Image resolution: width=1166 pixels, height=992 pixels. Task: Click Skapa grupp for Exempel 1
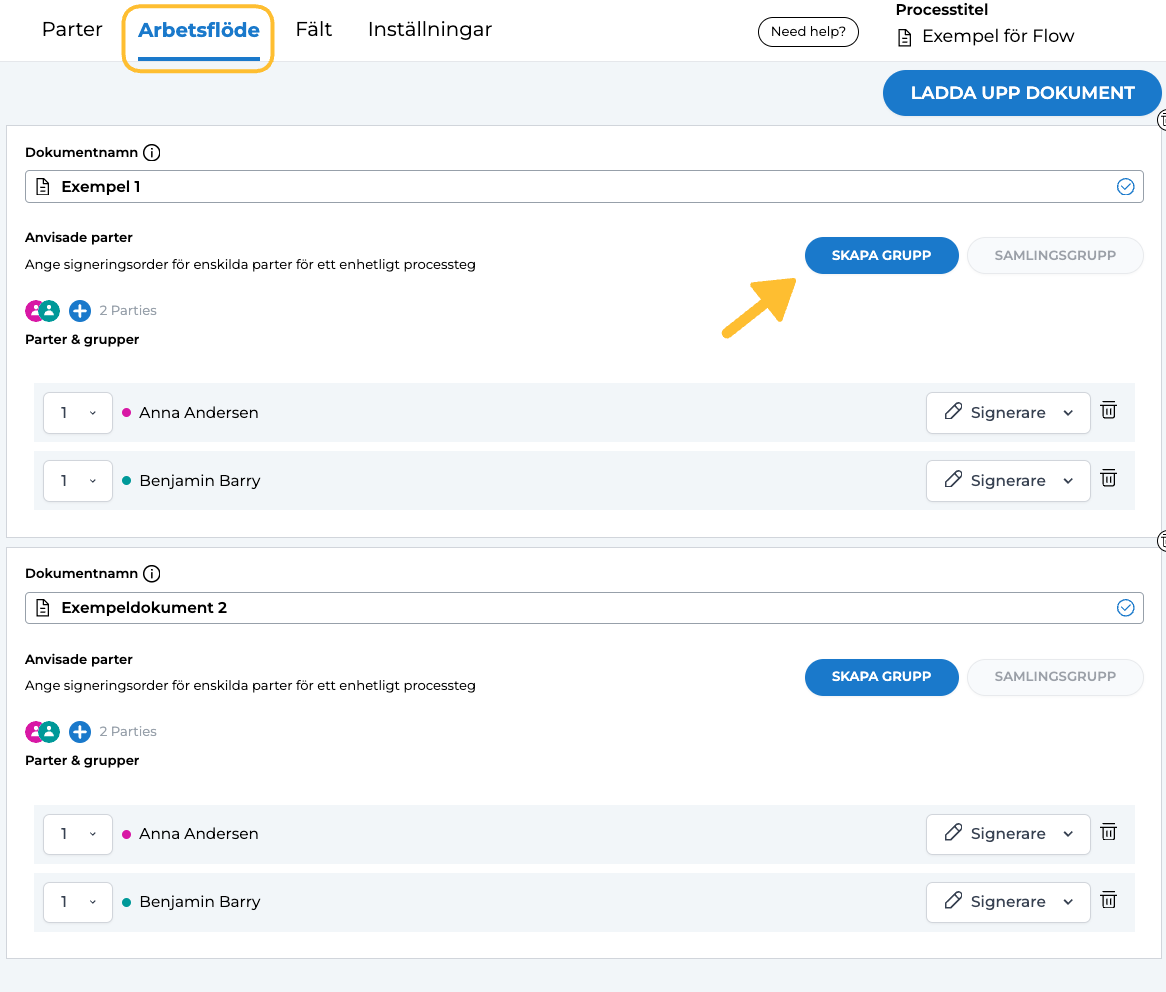881,255
